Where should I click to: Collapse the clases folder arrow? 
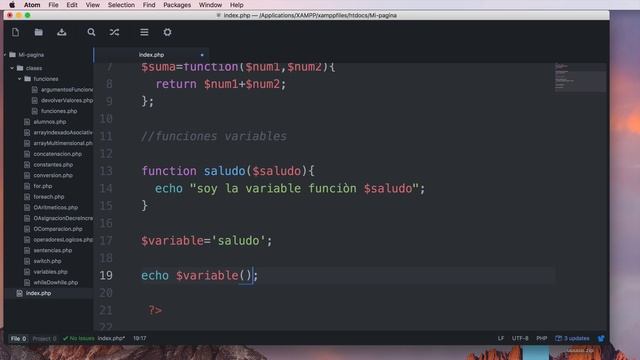12,68
